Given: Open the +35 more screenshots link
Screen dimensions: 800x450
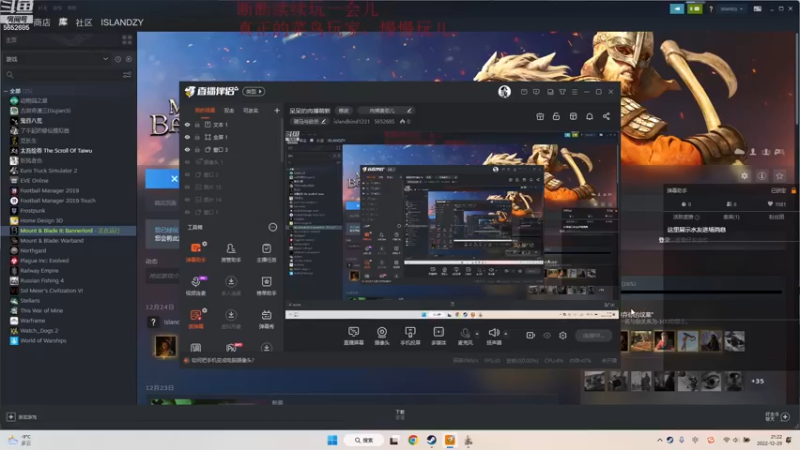Looking at the screenshot, I should point(758,381).
